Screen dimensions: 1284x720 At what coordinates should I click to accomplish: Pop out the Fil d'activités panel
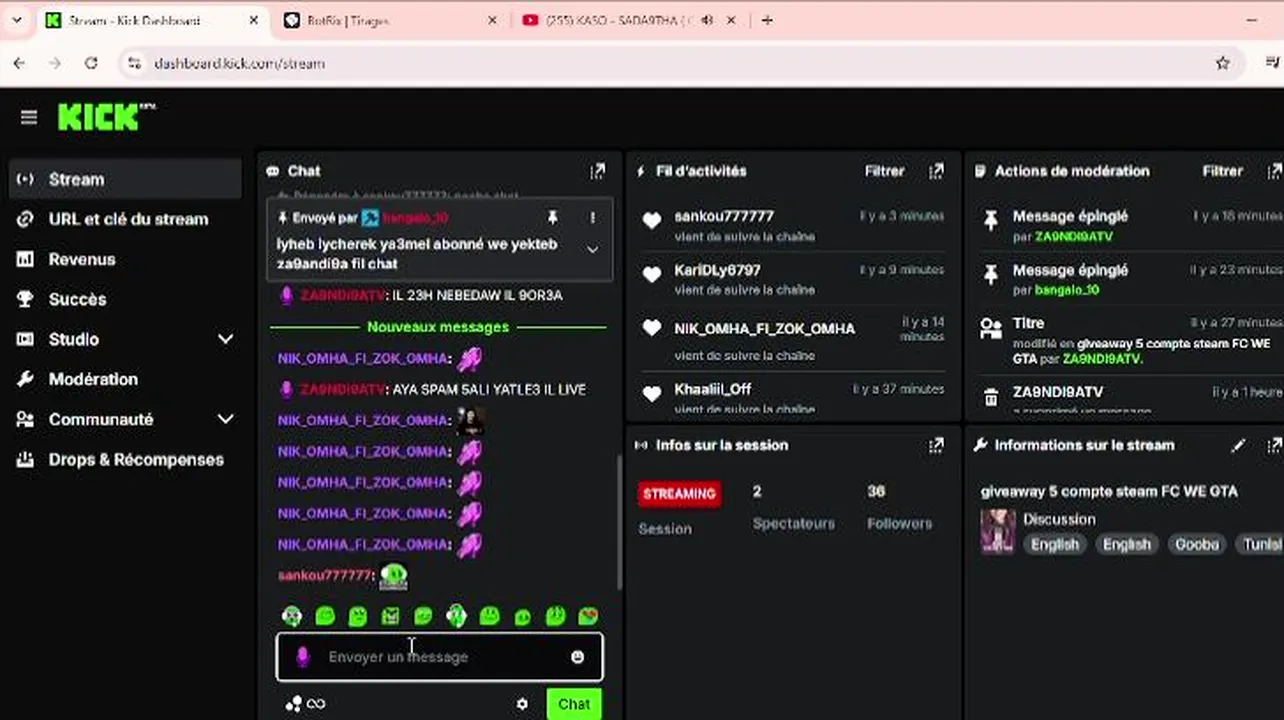(936, 171)
